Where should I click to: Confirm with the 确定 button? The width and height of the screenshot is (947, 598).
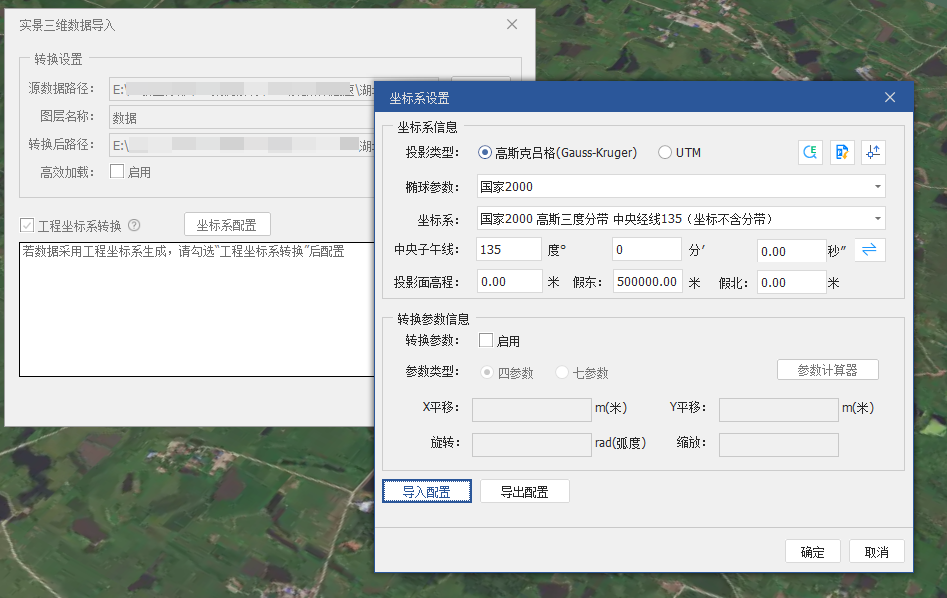(x=812, y=552)
